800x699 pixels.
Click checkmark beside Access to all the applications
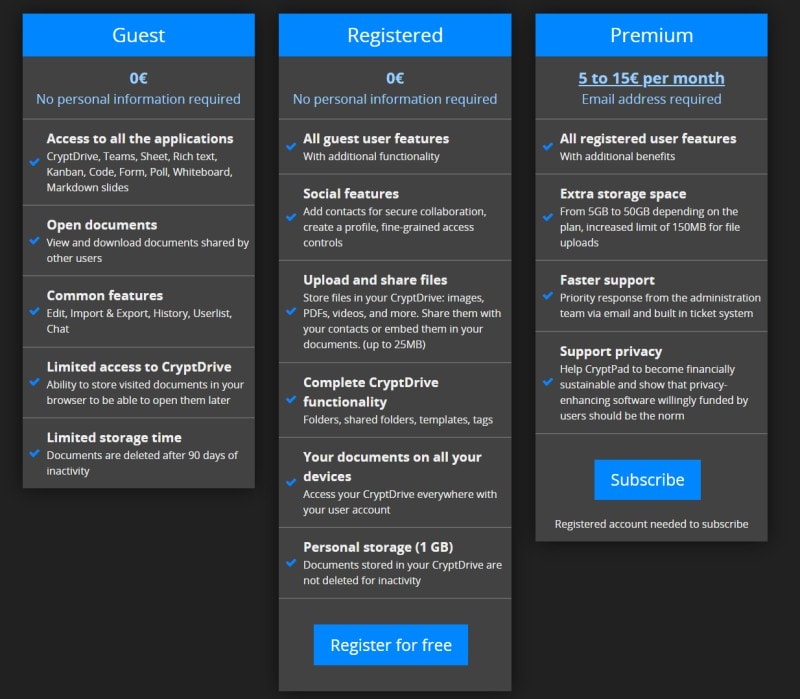pyautogui.click(x=34, y=162)
